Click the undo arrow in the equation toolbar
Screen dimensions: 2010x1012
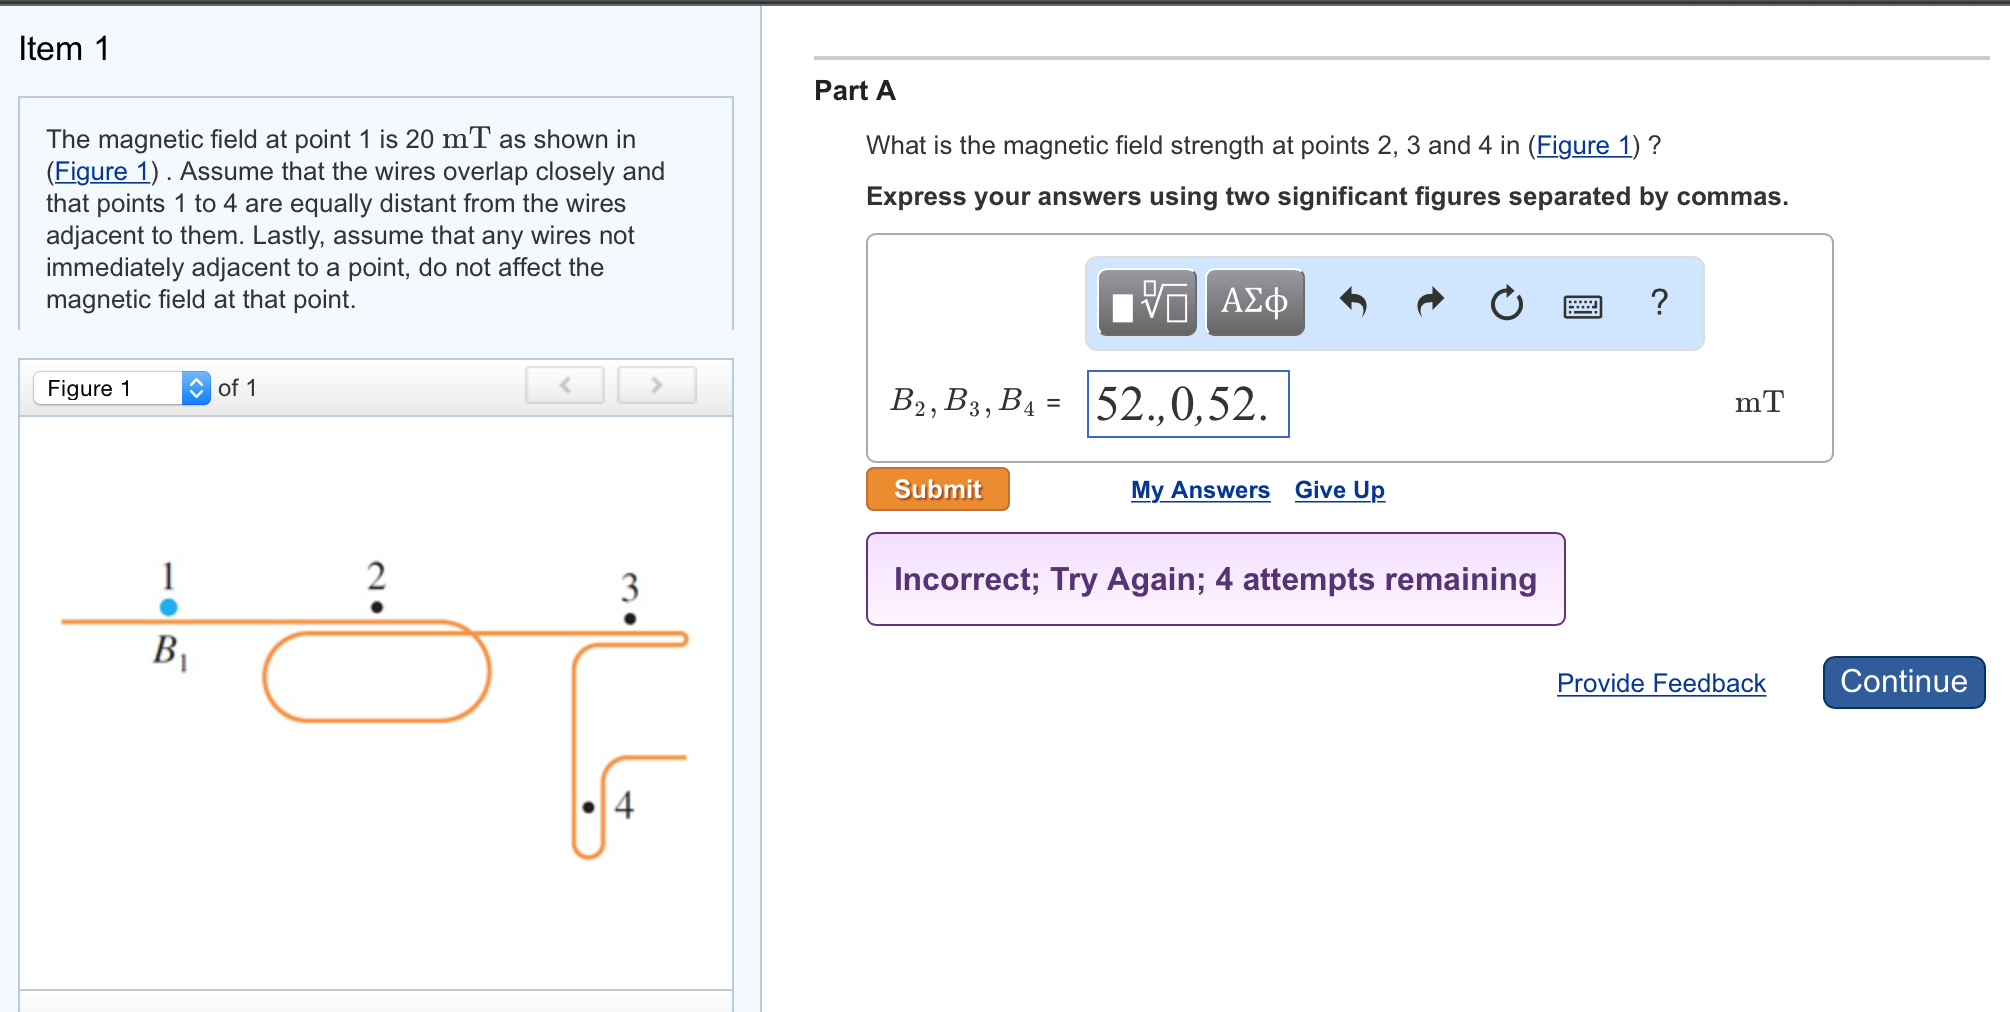pos(1355,303)
